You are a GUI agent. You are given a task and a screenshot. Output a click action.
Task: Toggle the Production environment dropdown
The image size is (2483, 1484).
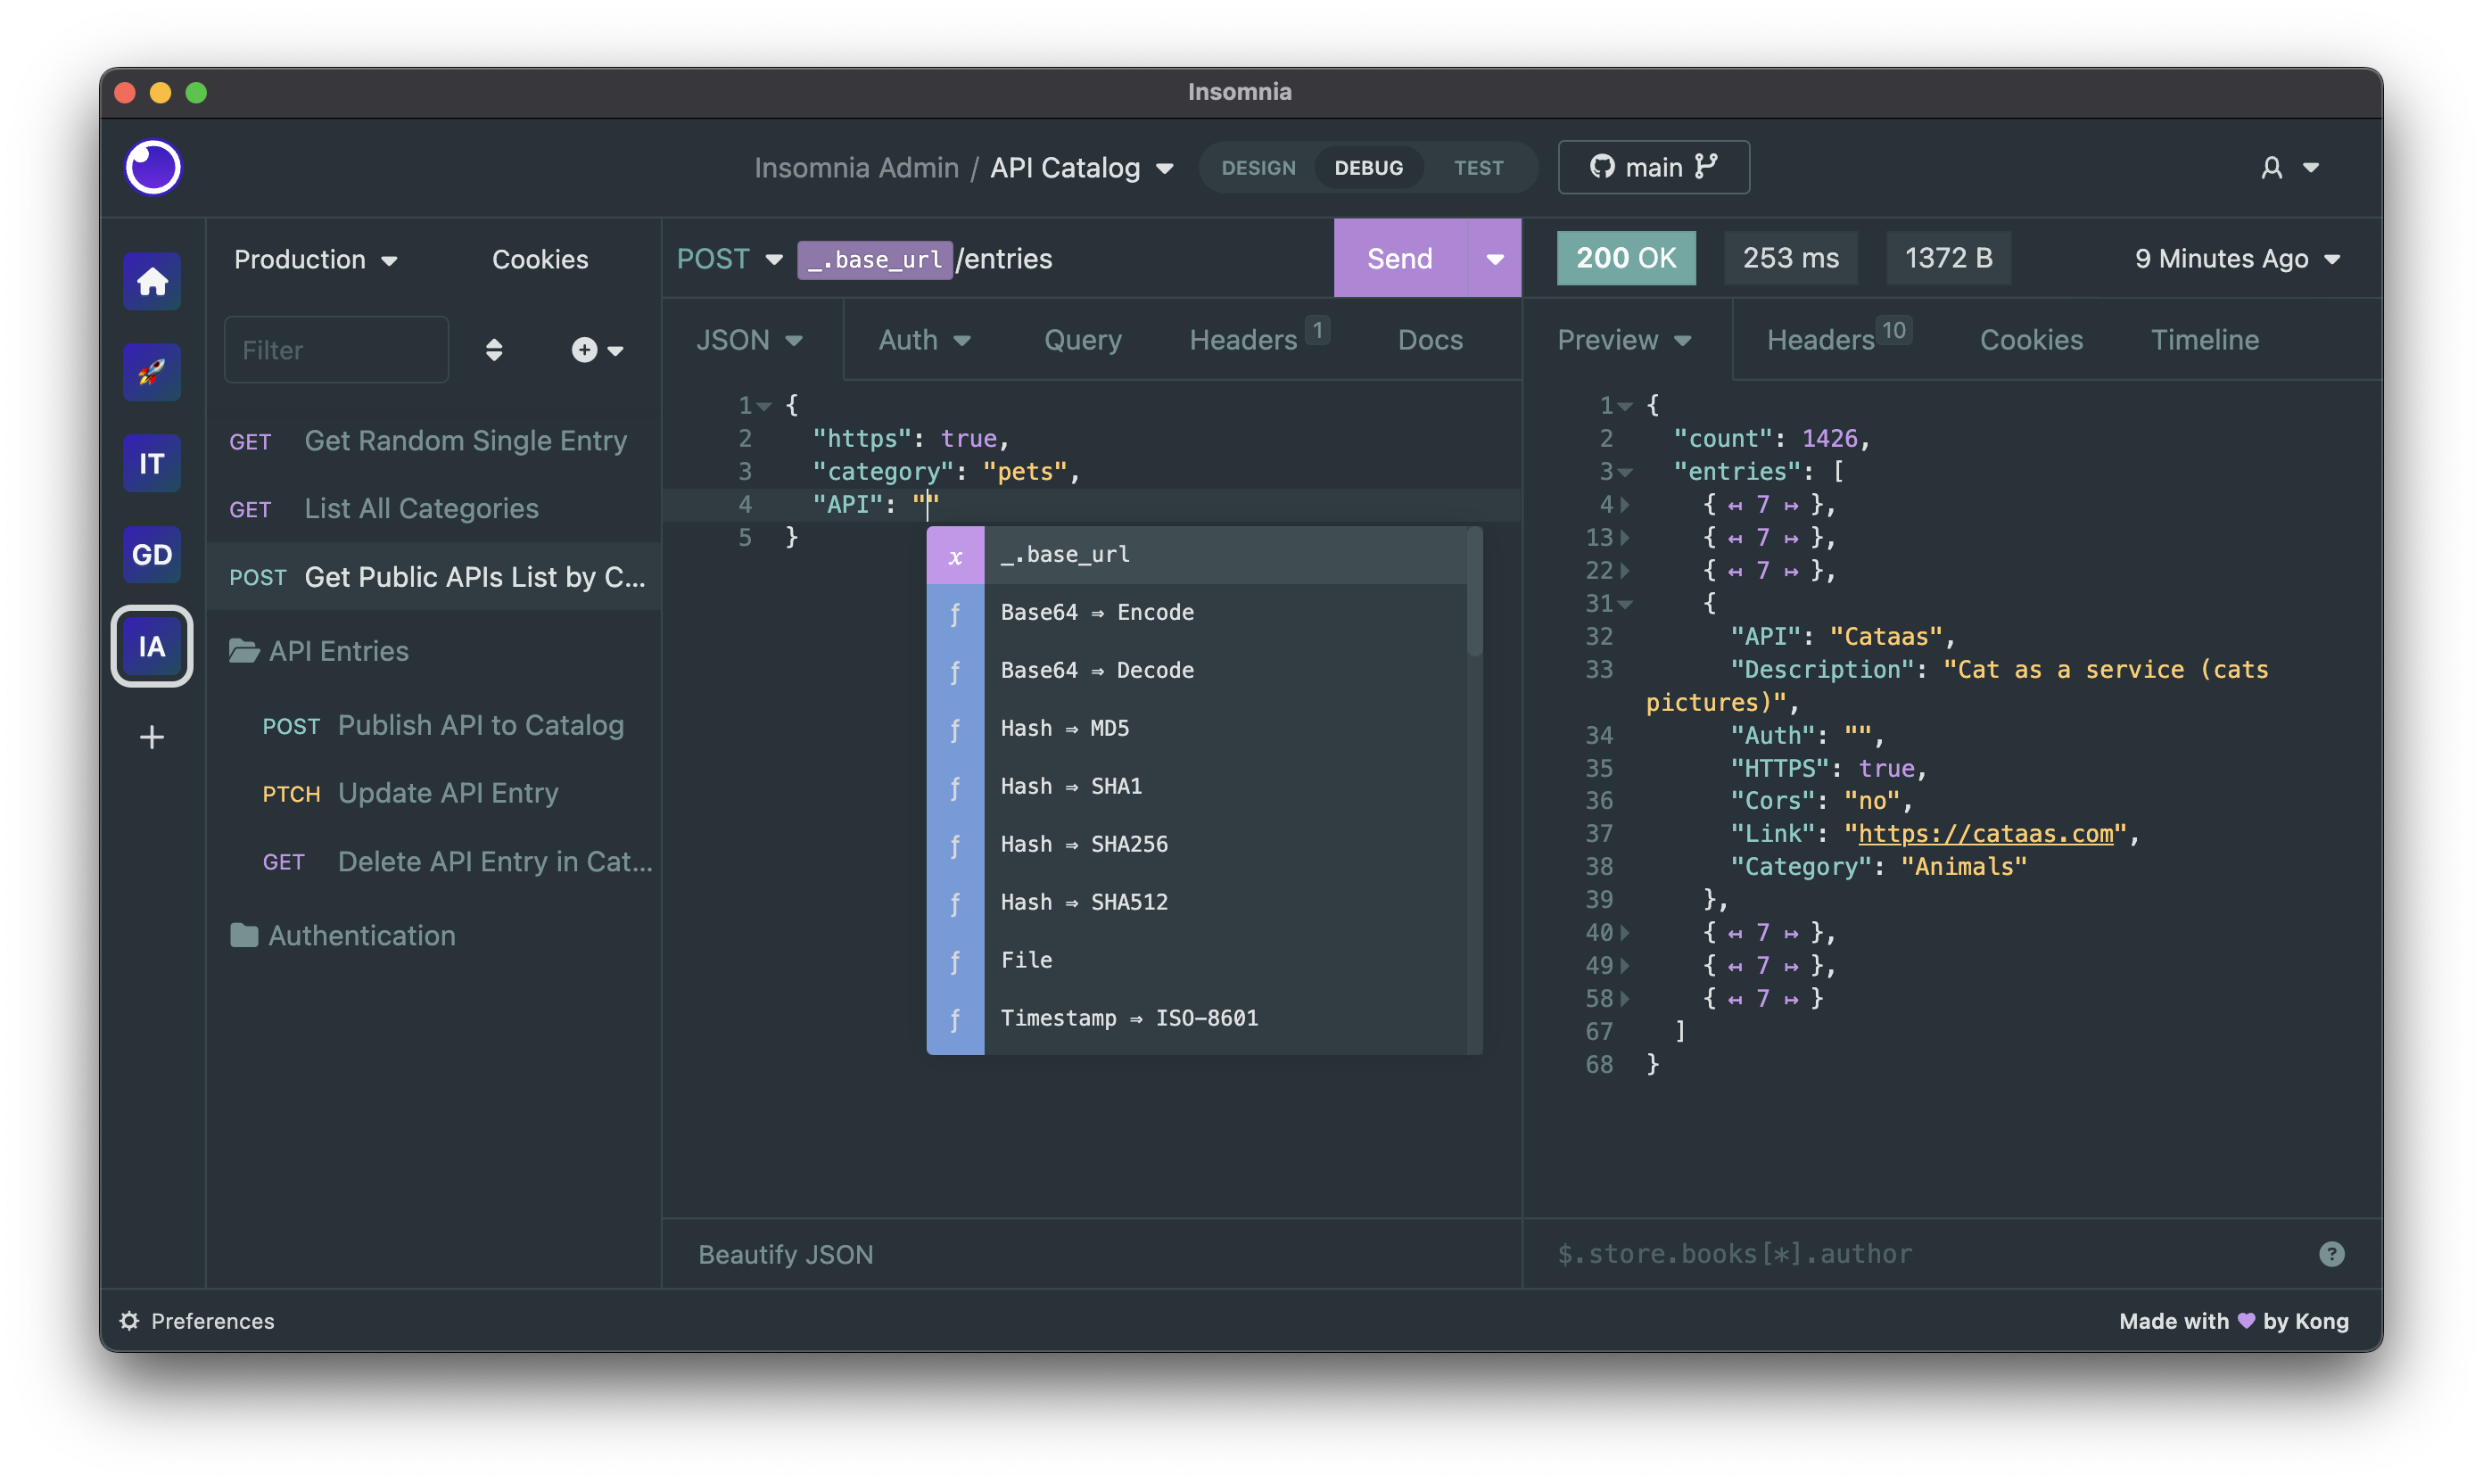pyautogui.click(x=316, y=258)
